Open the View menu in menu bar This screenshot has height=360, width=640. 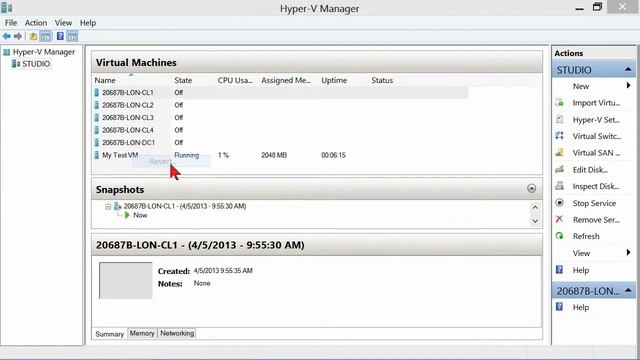tap(63, 23)
